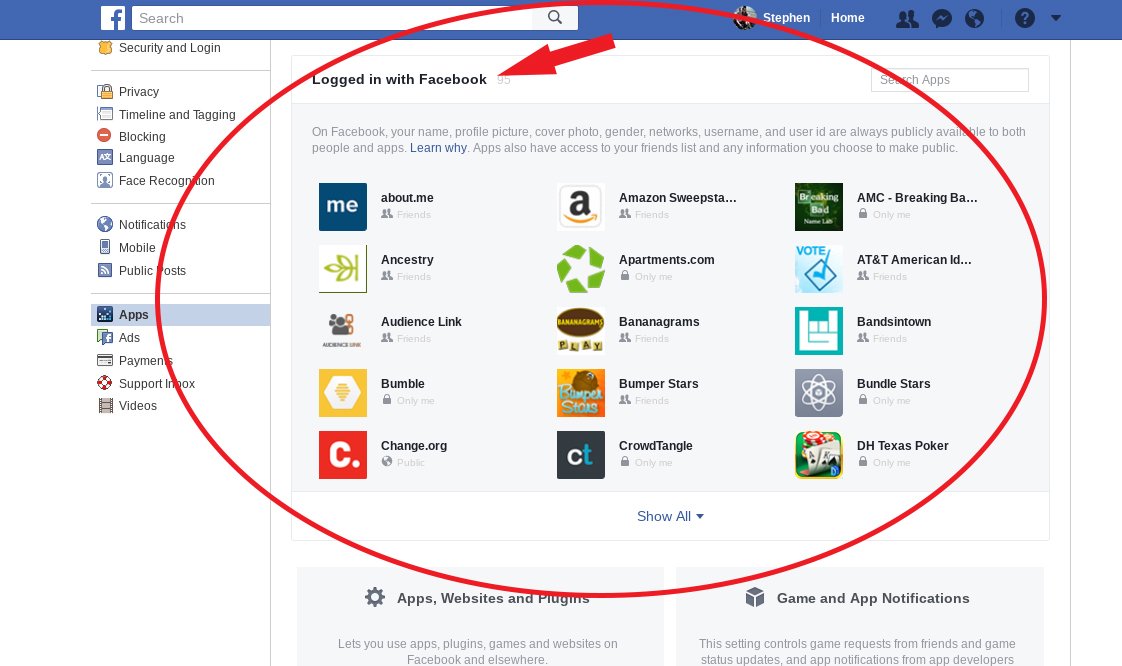This screenshot has height=666, width=1122.
Task: Click the Change.org red app icon
Action: tap(343, 455)
